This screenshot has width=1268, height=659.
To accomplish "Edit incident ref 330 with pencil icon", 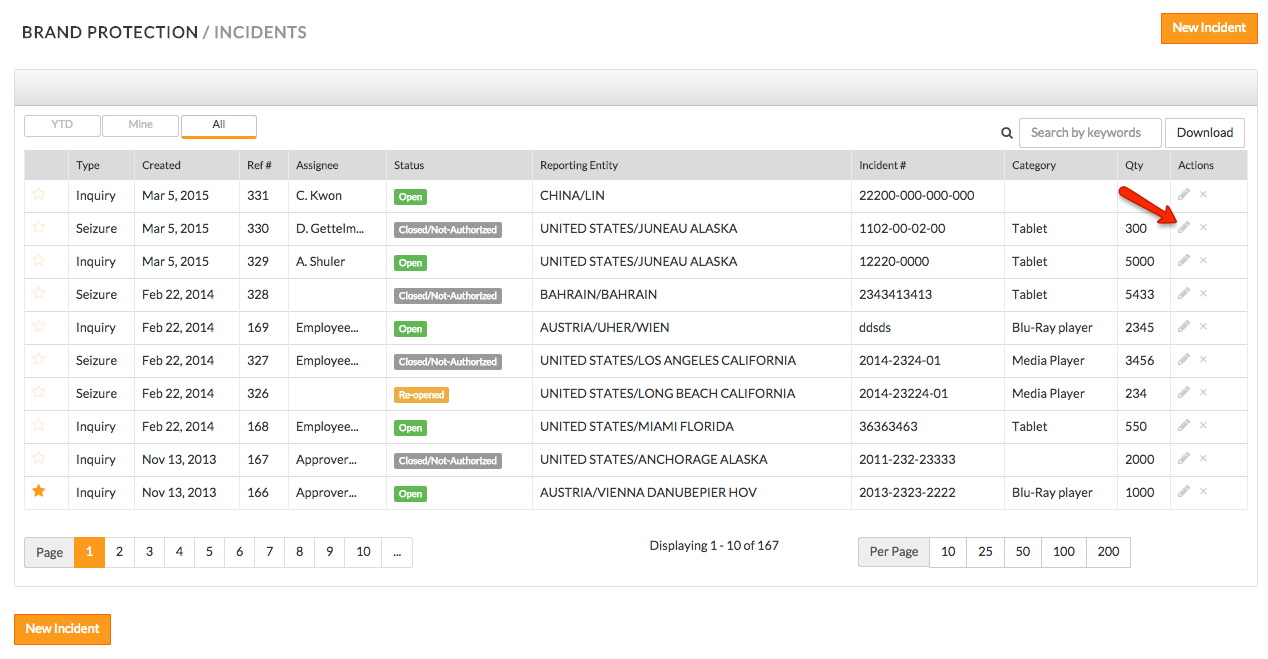I will click(1184, 228).
